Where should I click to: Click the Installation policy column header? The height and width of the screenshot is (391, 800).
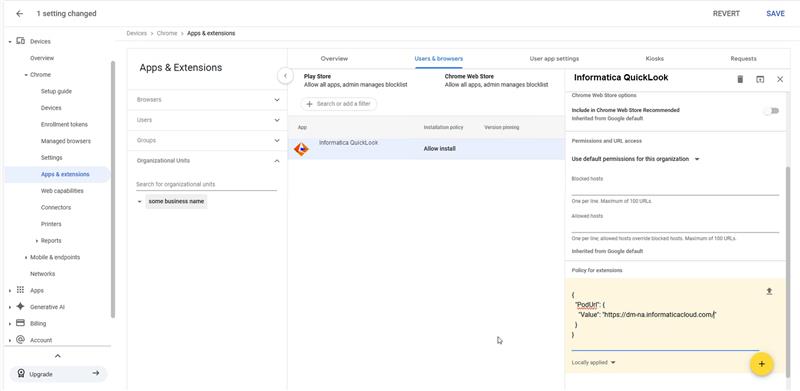443,127
